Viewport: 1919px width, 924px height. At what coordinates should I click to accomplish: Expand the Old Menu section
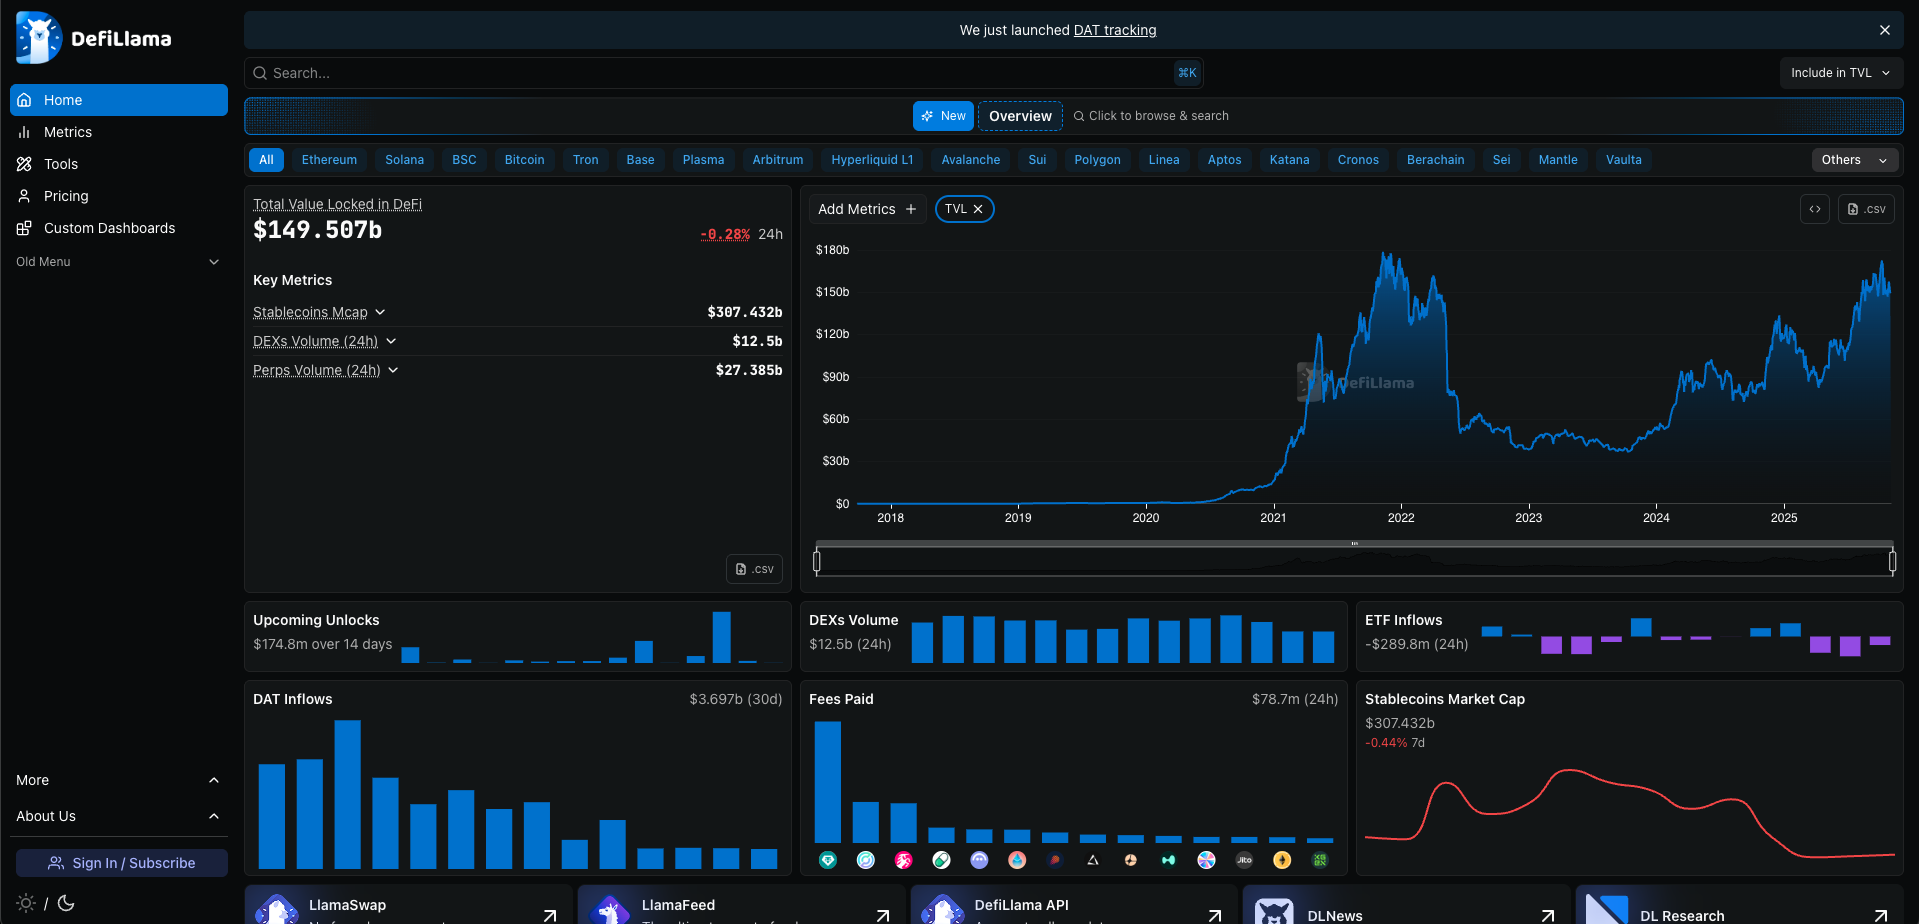coord(118,262)
